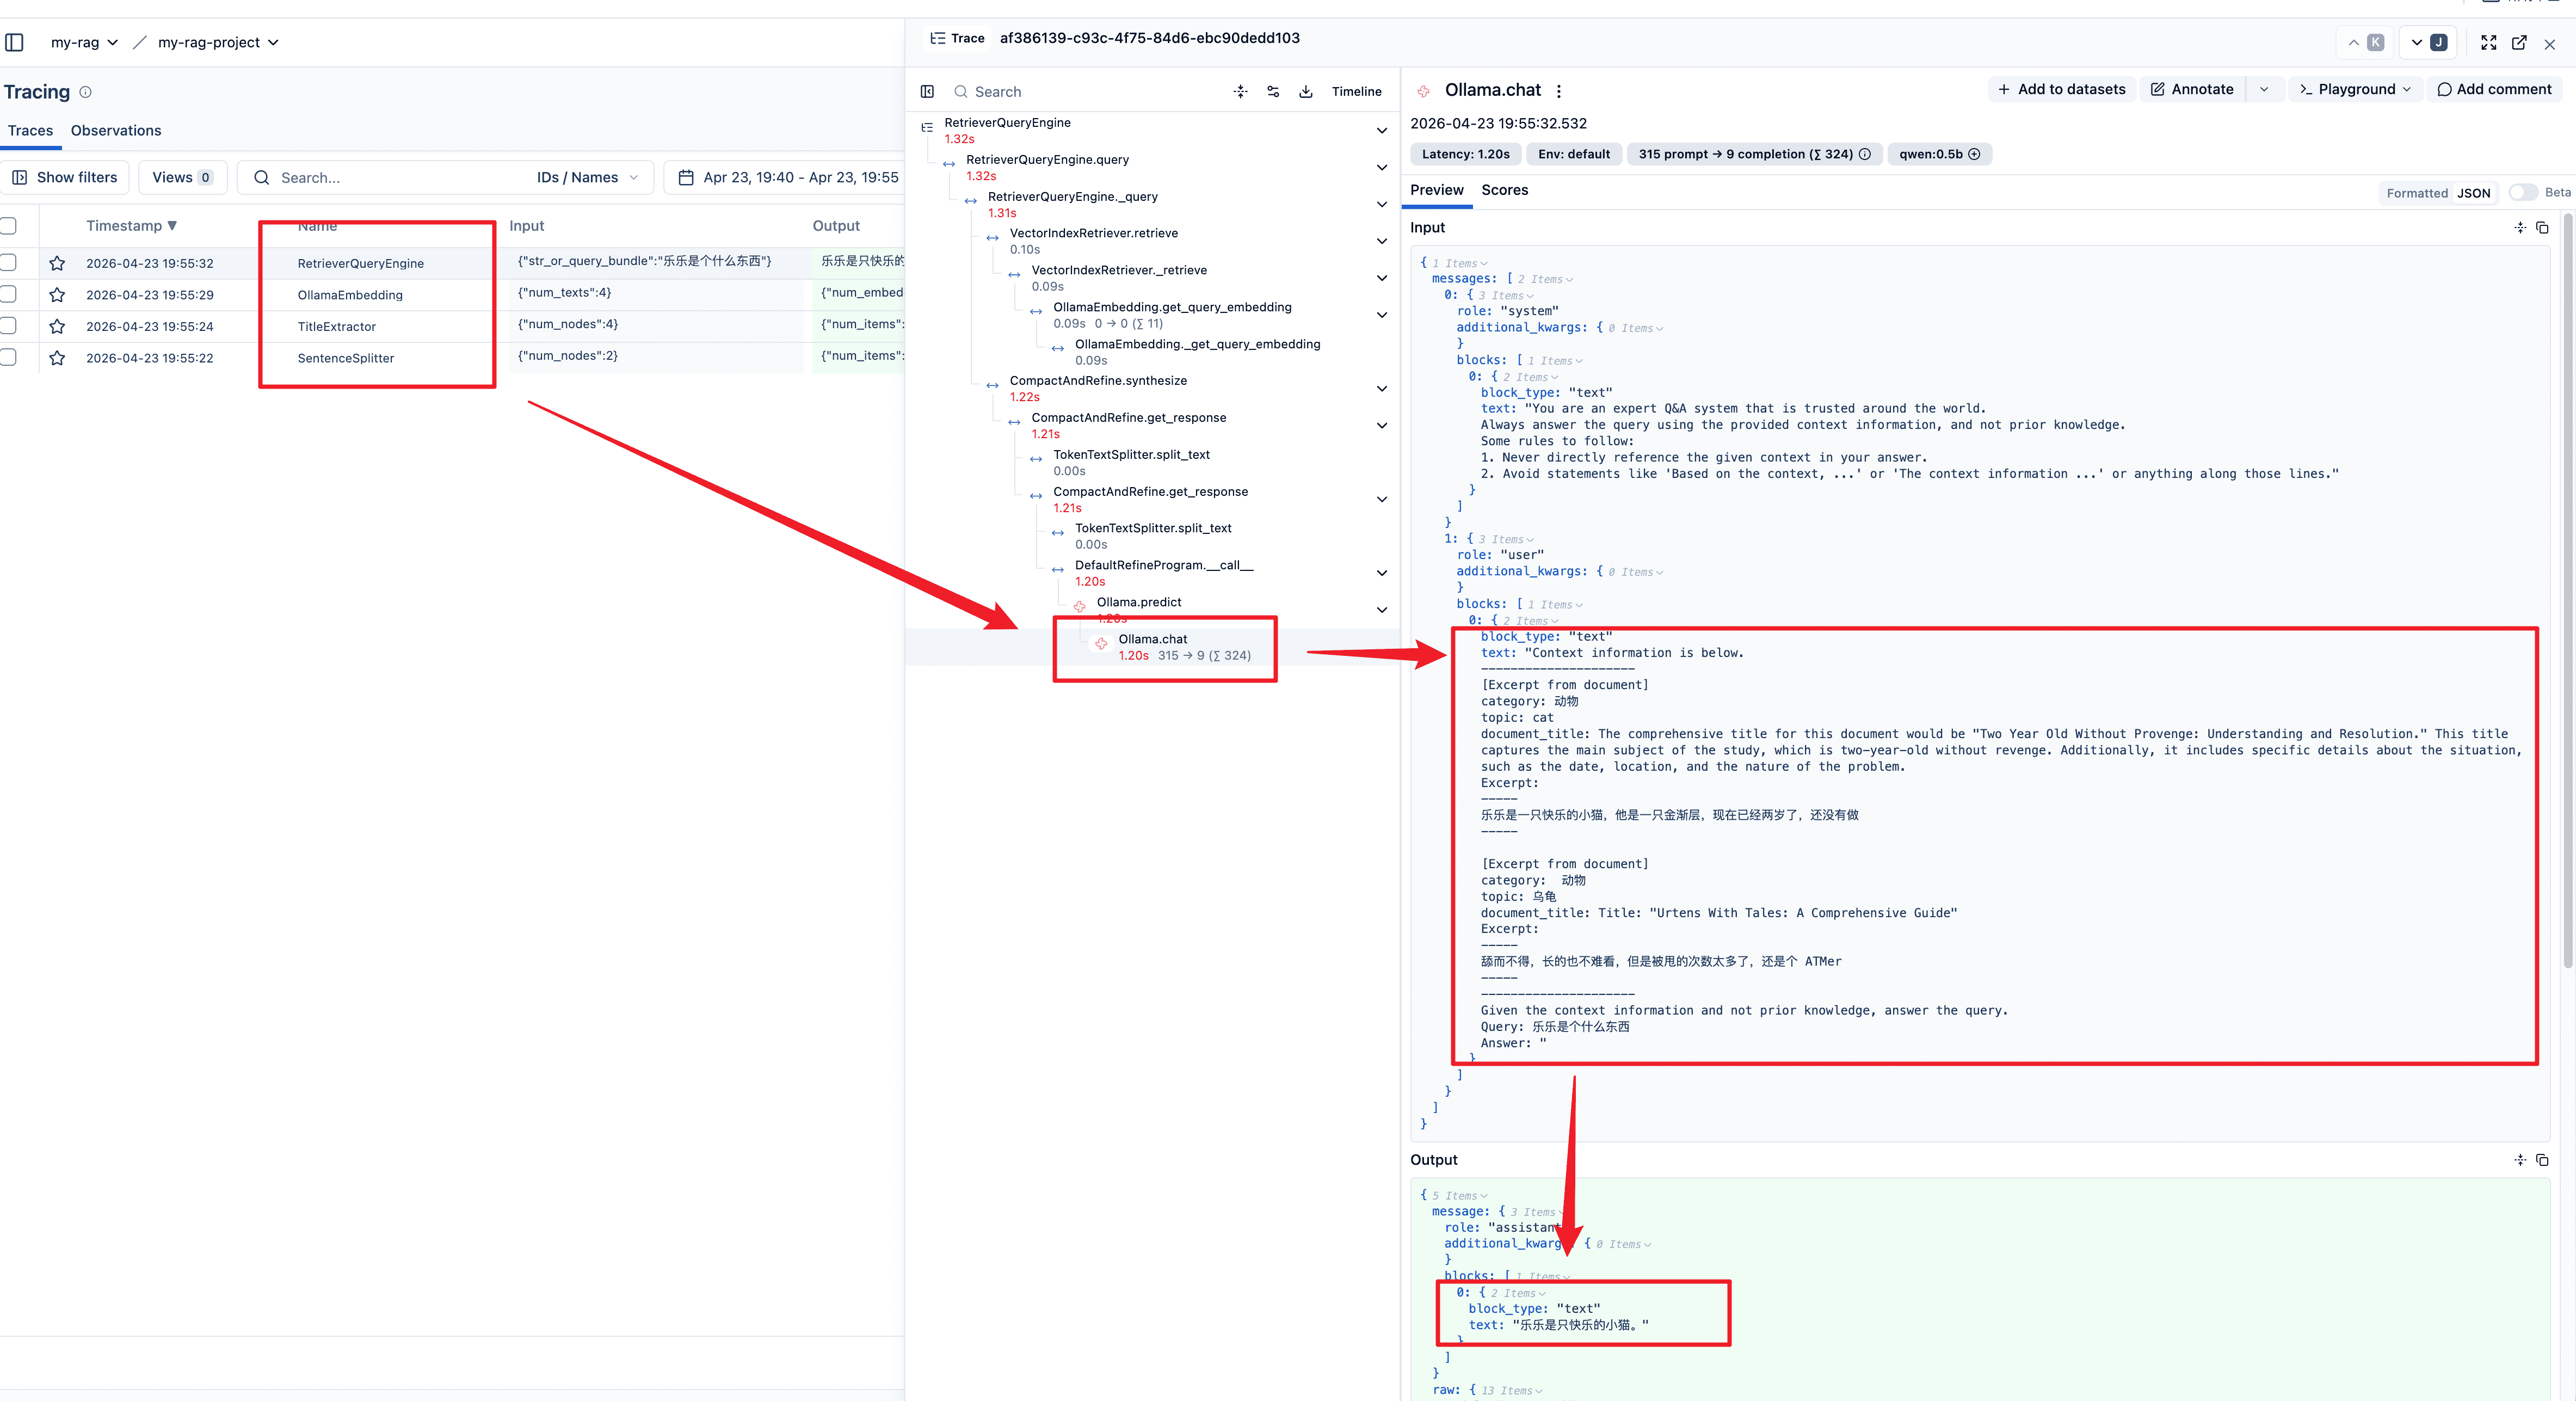Open trace in new tab icon
2576x1401 pixels.
pos(2519,42)
